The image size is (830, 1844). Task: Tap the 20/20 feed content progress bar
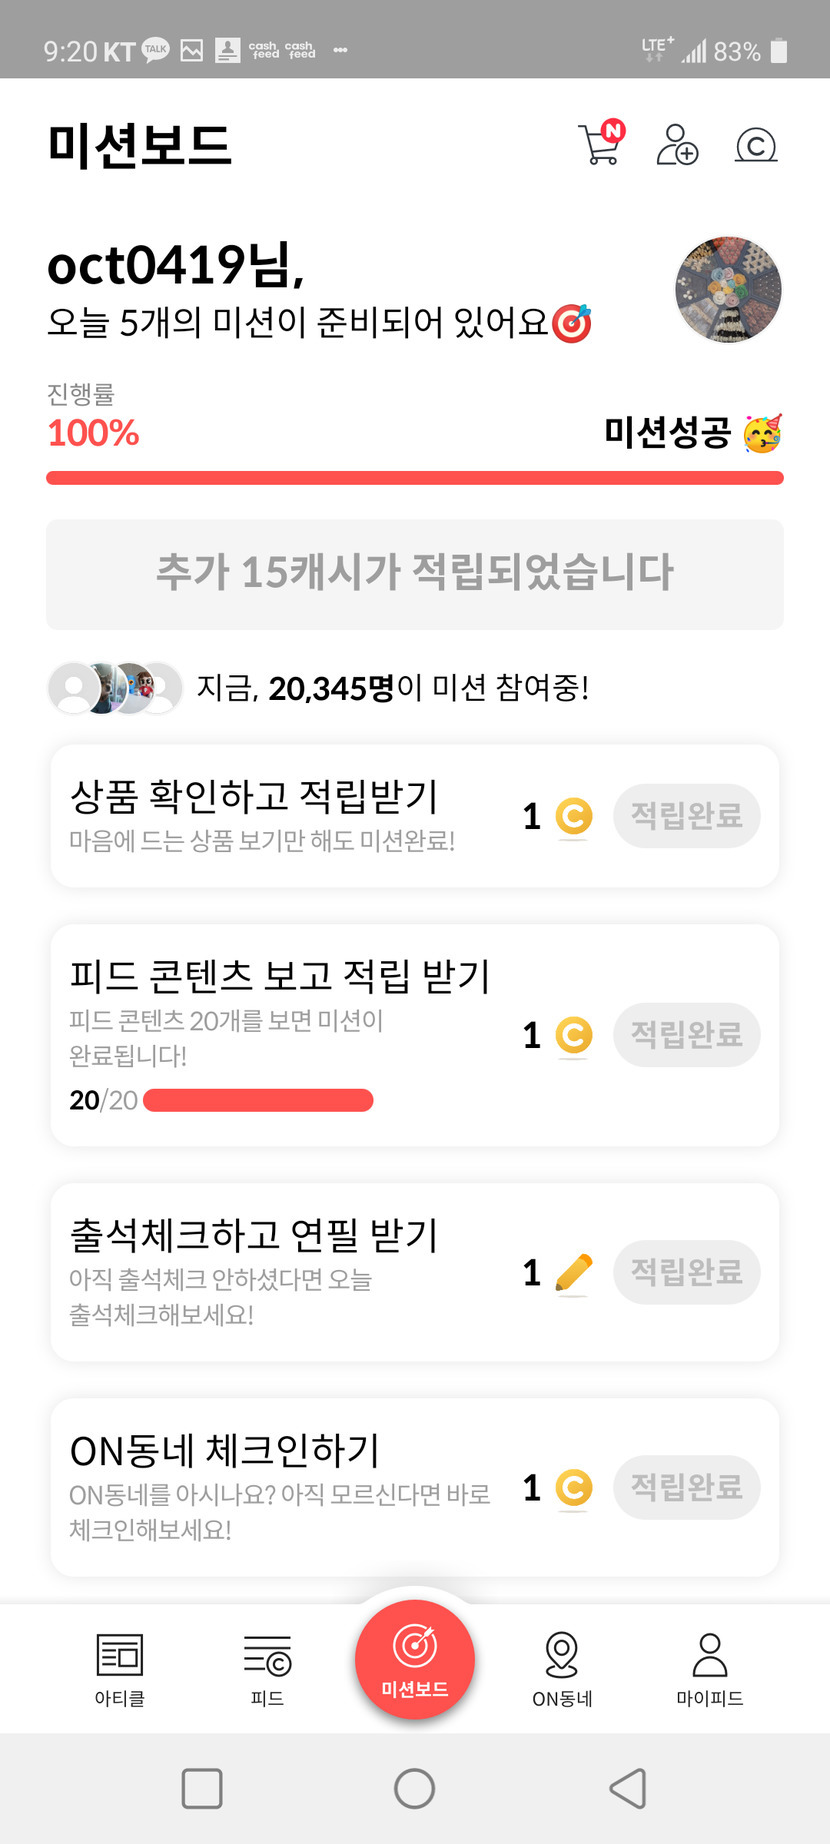258,1101
